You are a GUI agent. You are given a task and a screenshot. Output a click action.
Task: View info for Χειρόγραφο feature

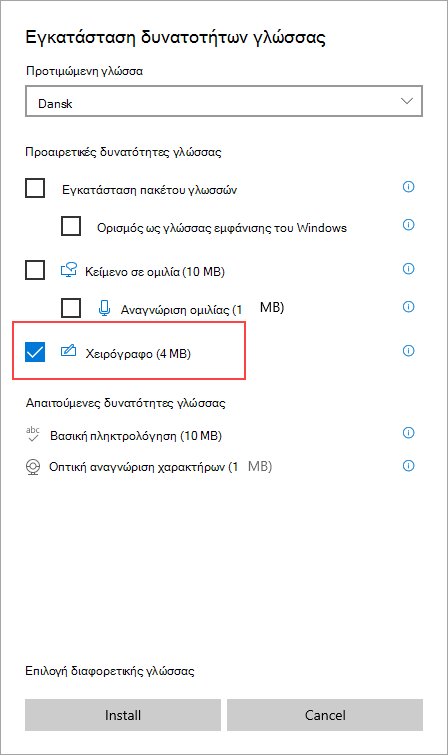click(408, 351)
